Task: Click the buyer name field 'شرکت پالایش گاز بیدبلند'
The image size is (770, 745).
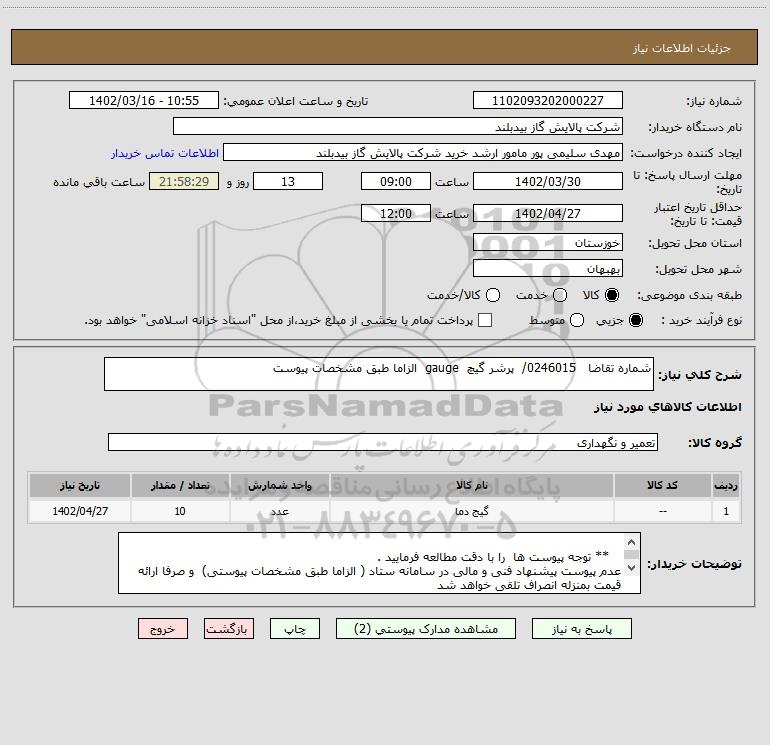Action: 398,126
